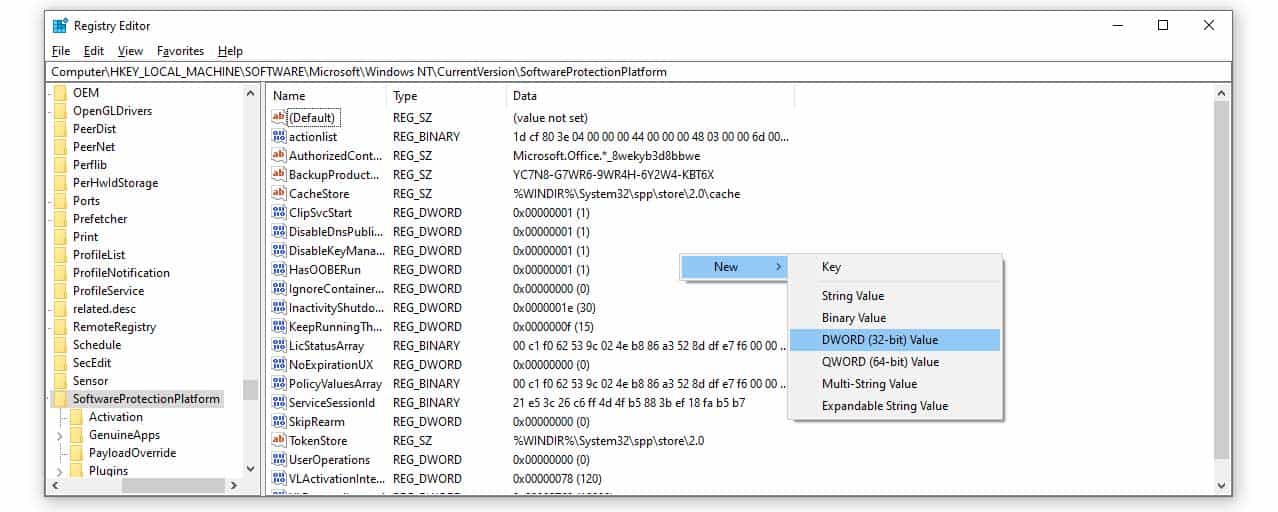Click the InactivityShutdo... DWORD icon
1278x512 pixels.
(279, 307)
